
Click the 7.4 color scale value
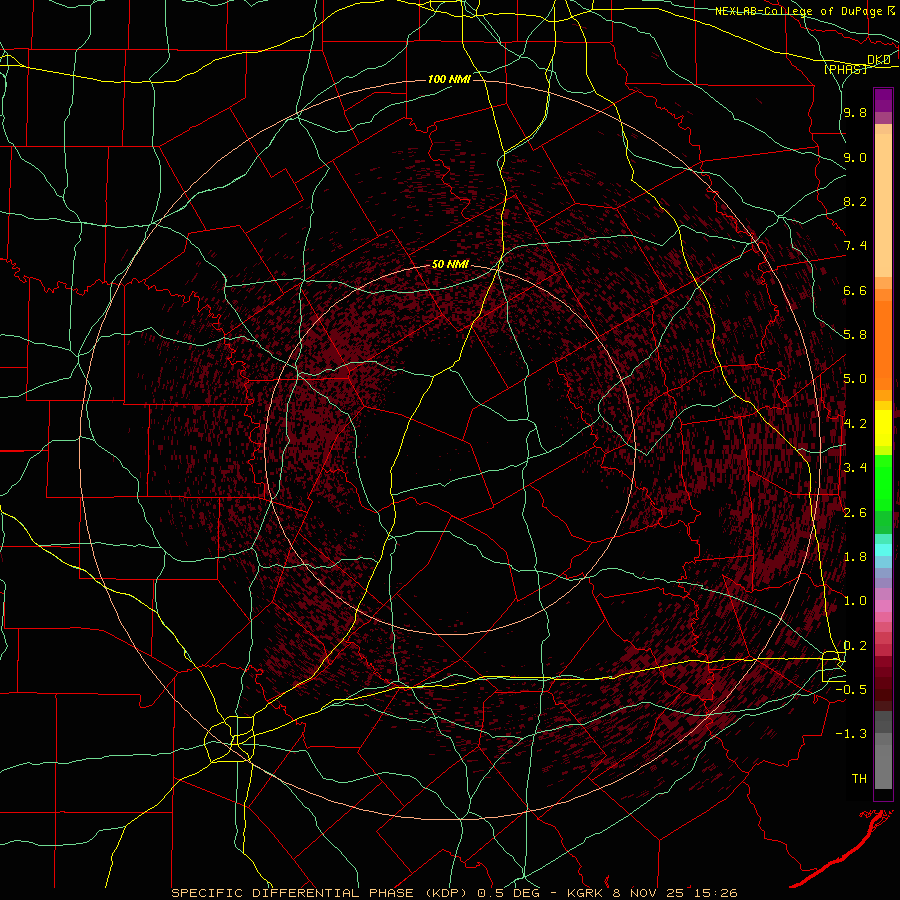coord(855,246)
